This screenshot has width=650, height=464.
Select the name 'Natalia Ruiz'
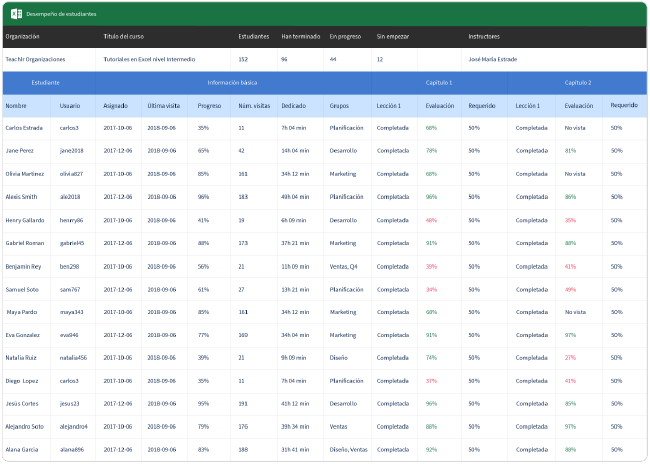tap(21, 357)
